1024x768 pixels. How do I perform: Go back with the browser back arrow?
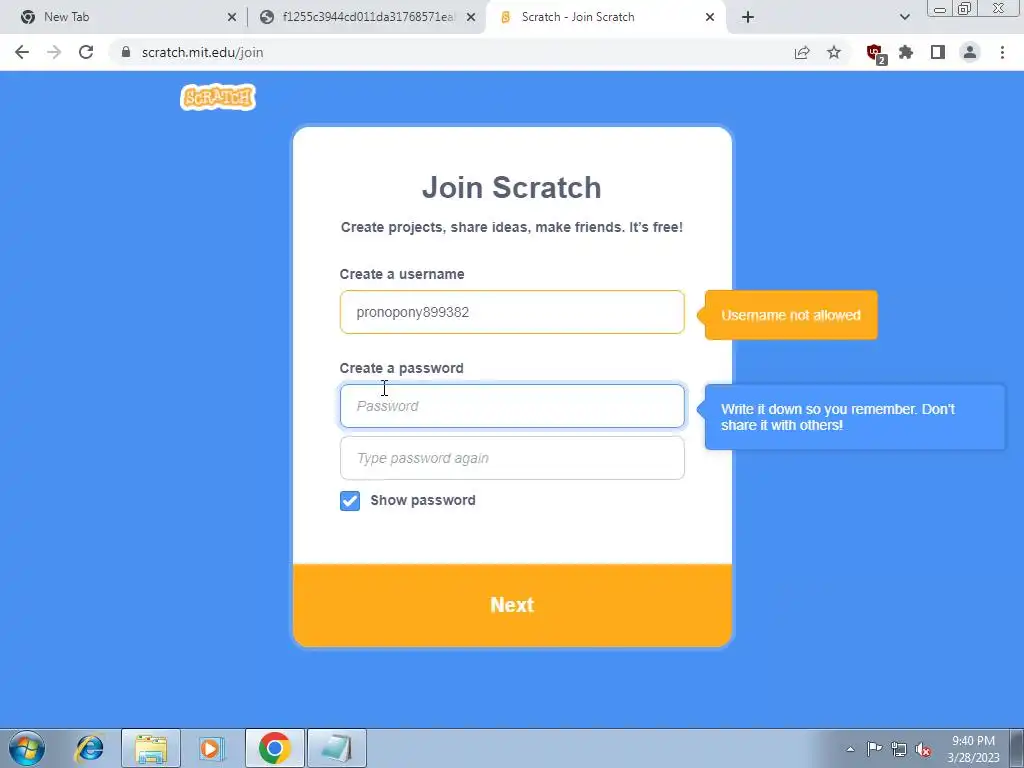click(22, 52)
